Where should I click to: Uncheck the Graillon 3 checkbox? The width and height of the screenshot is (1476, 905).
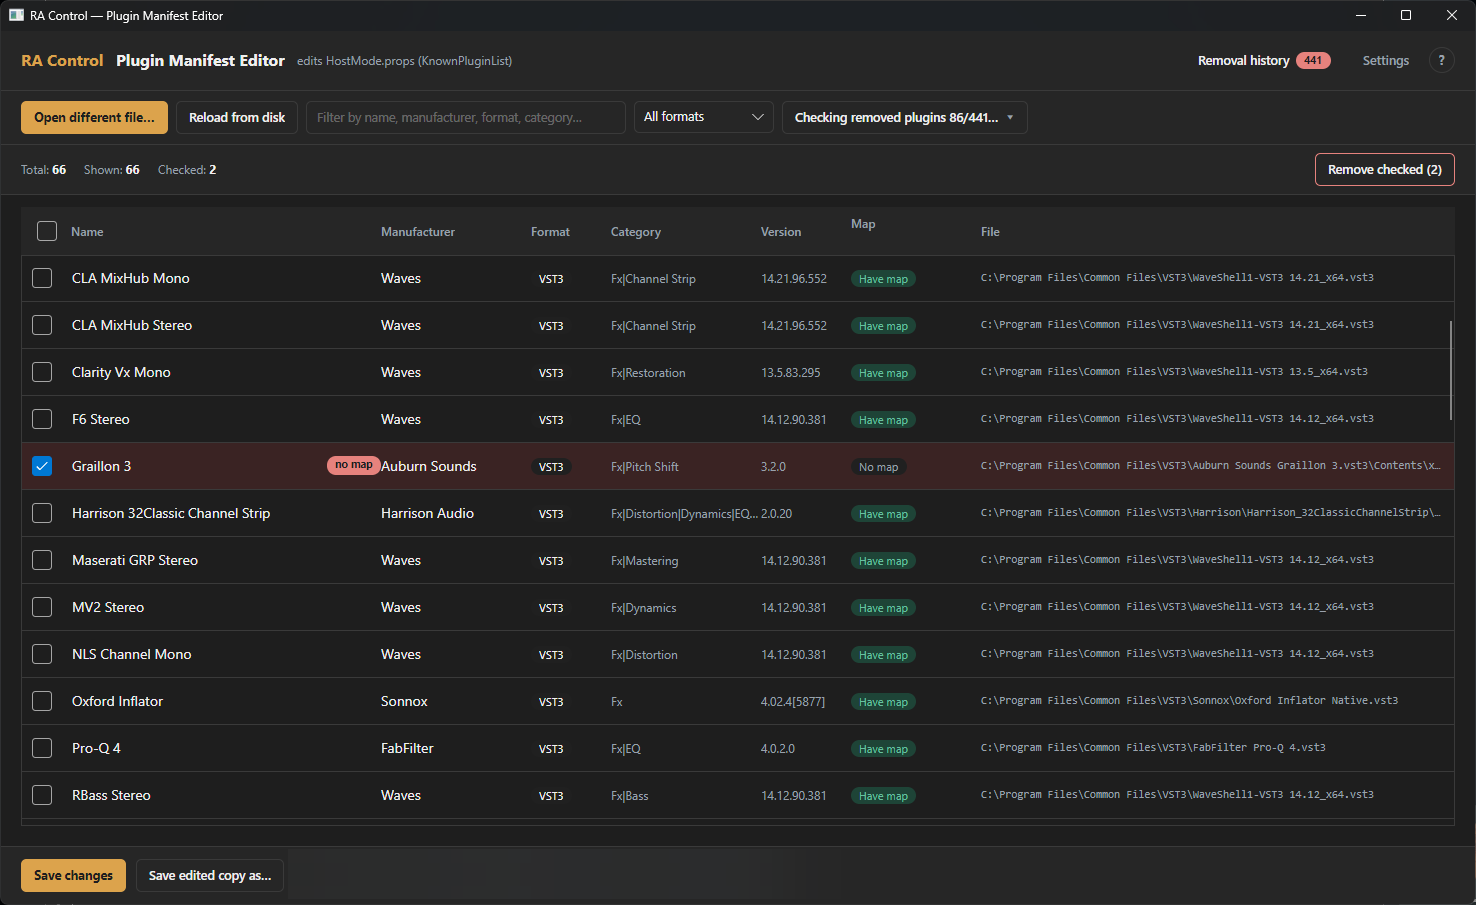pos(42,466)
